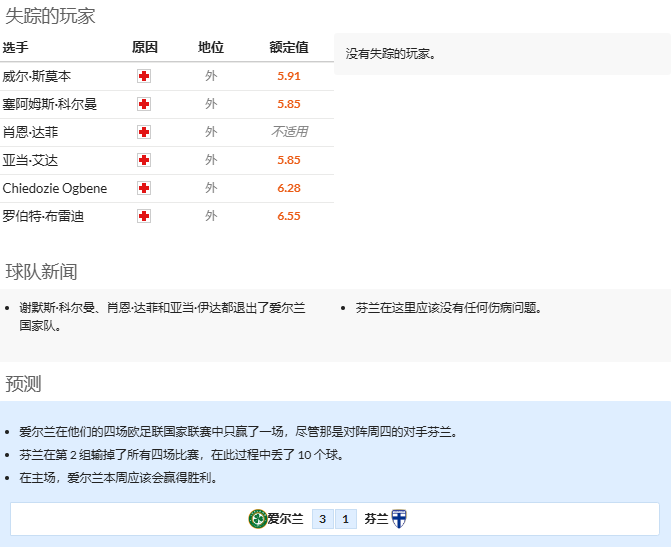The width and height of the screenshot is (671, 547).
Task: Click the 原因 column header
Action: 144,48
